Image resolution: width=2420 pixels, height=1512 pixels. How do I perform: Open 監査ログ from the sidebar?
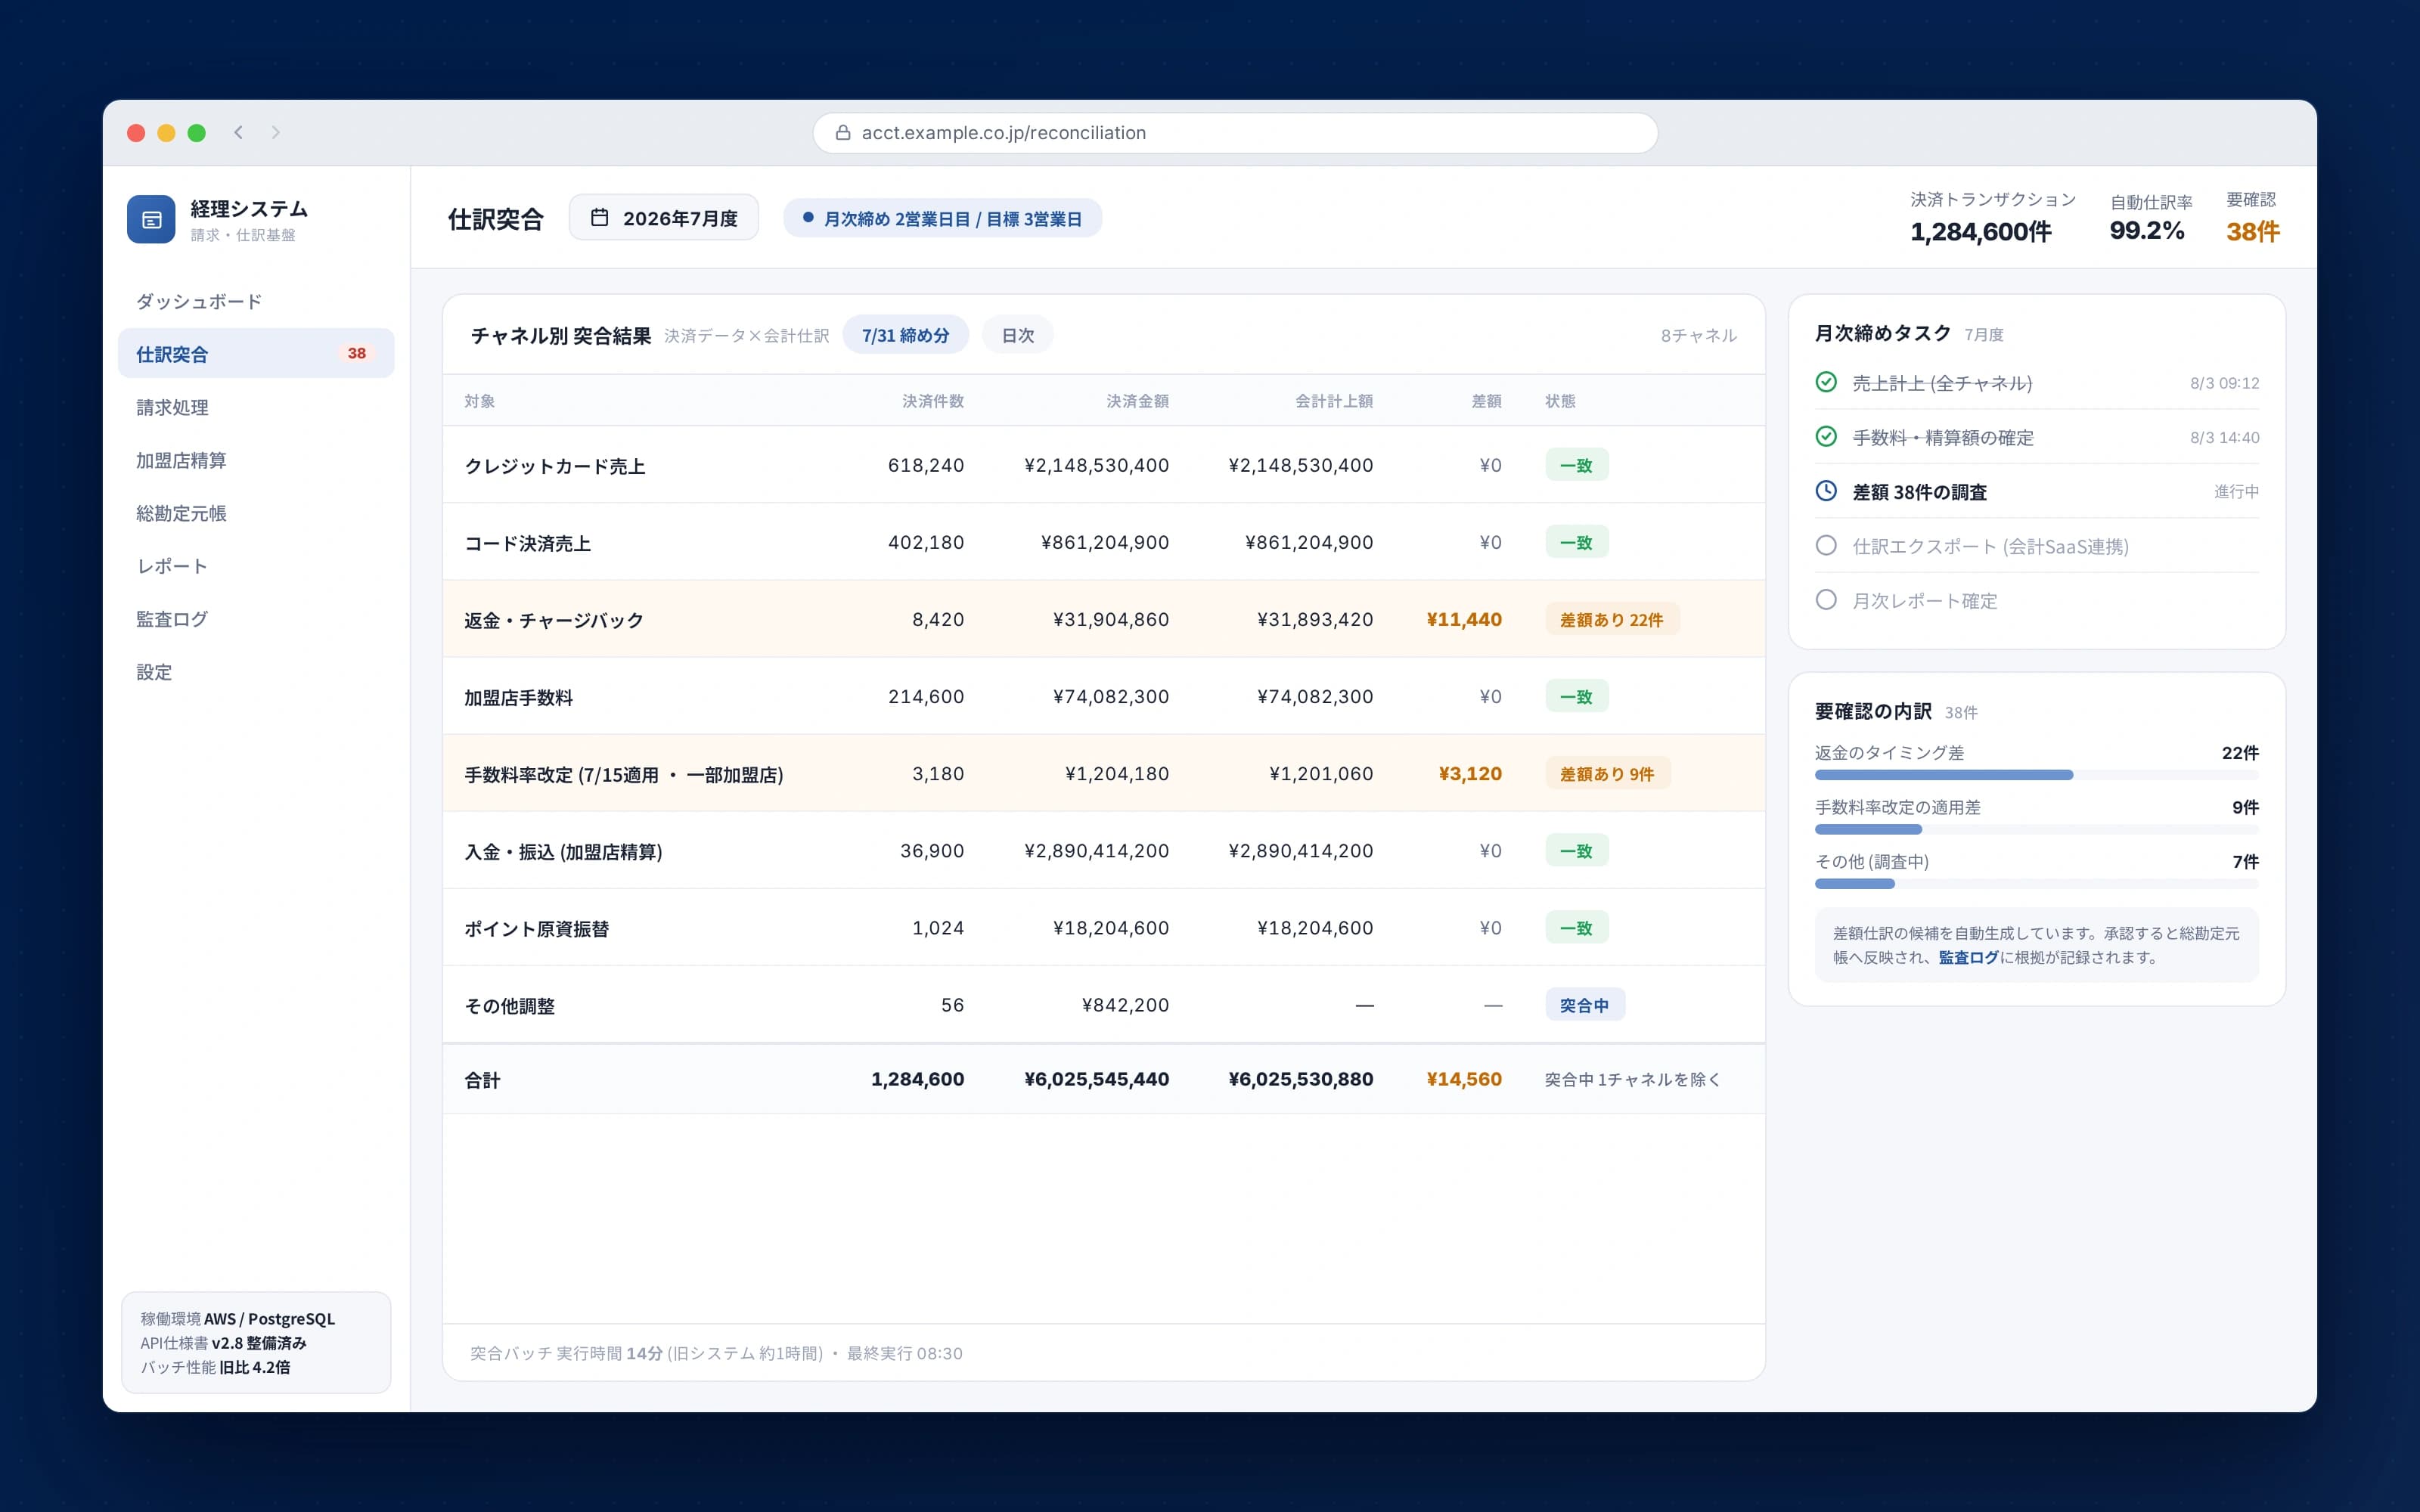coord(256,619)
